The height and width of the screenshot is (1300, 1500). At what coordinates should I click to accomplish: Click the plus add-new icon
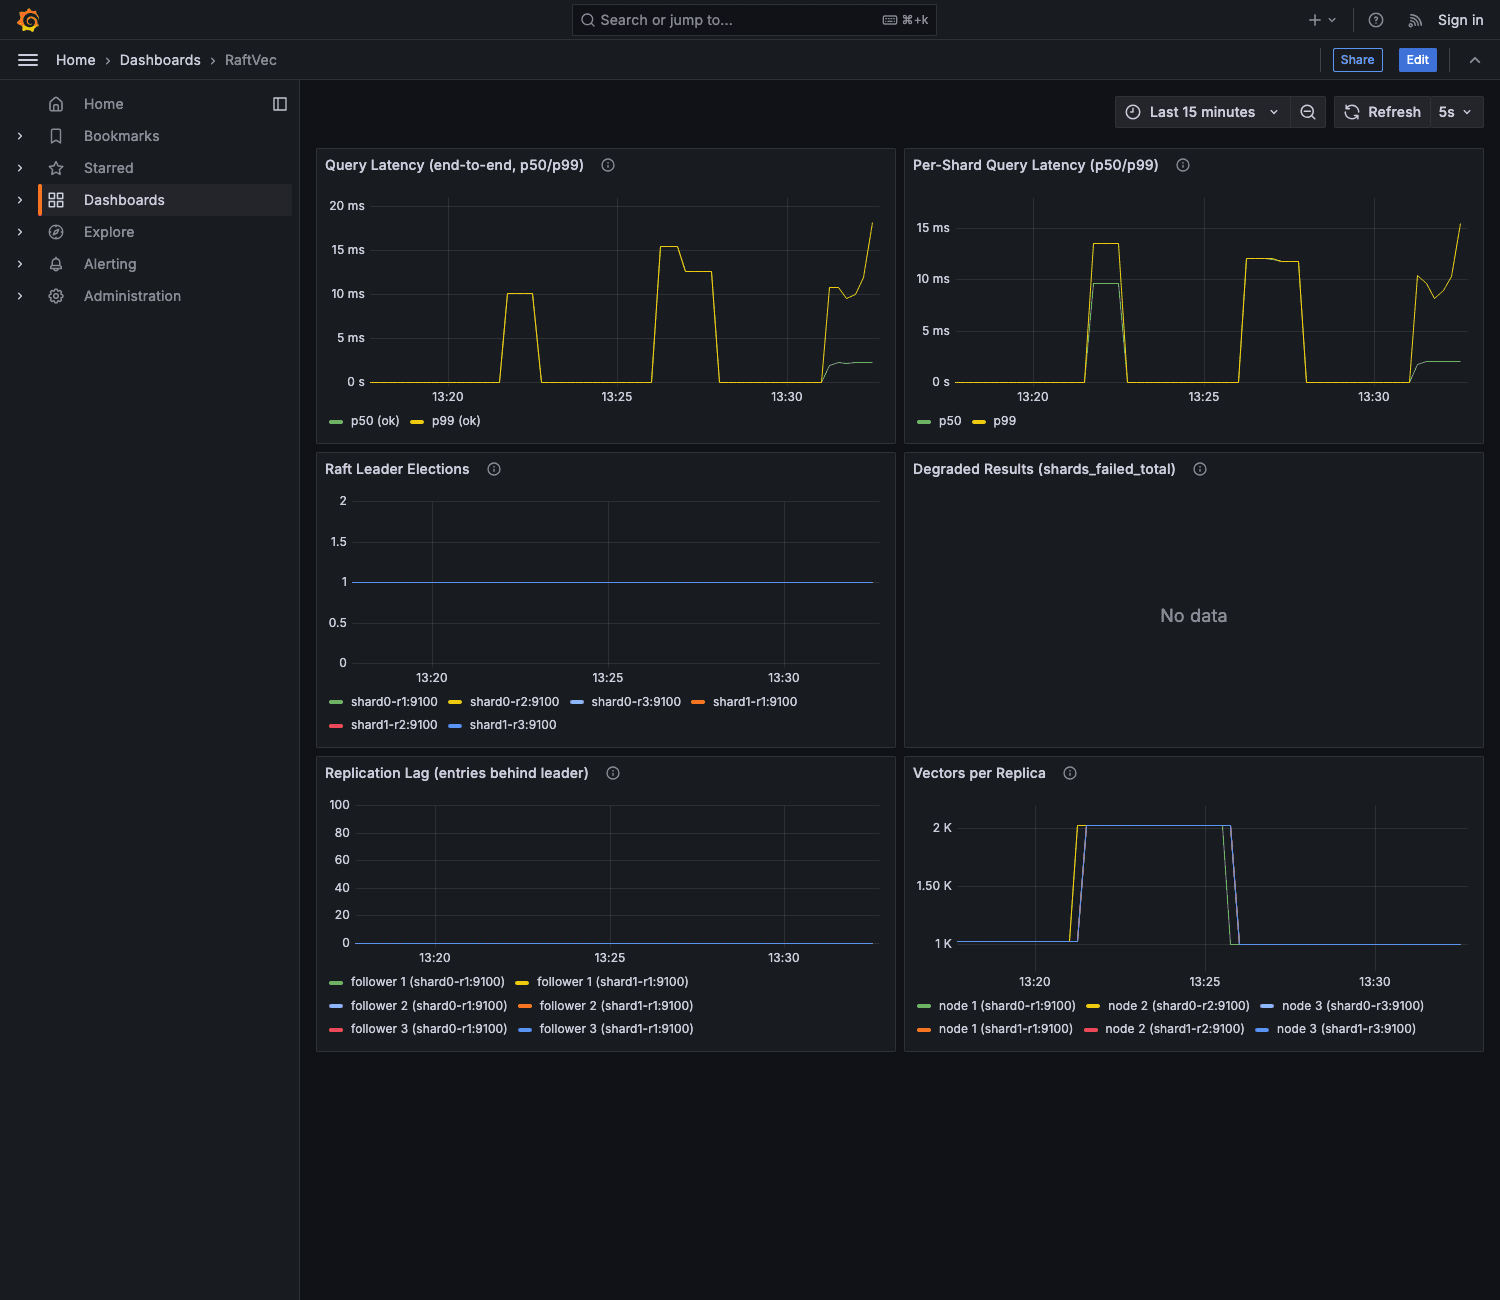click(1315, 20)
